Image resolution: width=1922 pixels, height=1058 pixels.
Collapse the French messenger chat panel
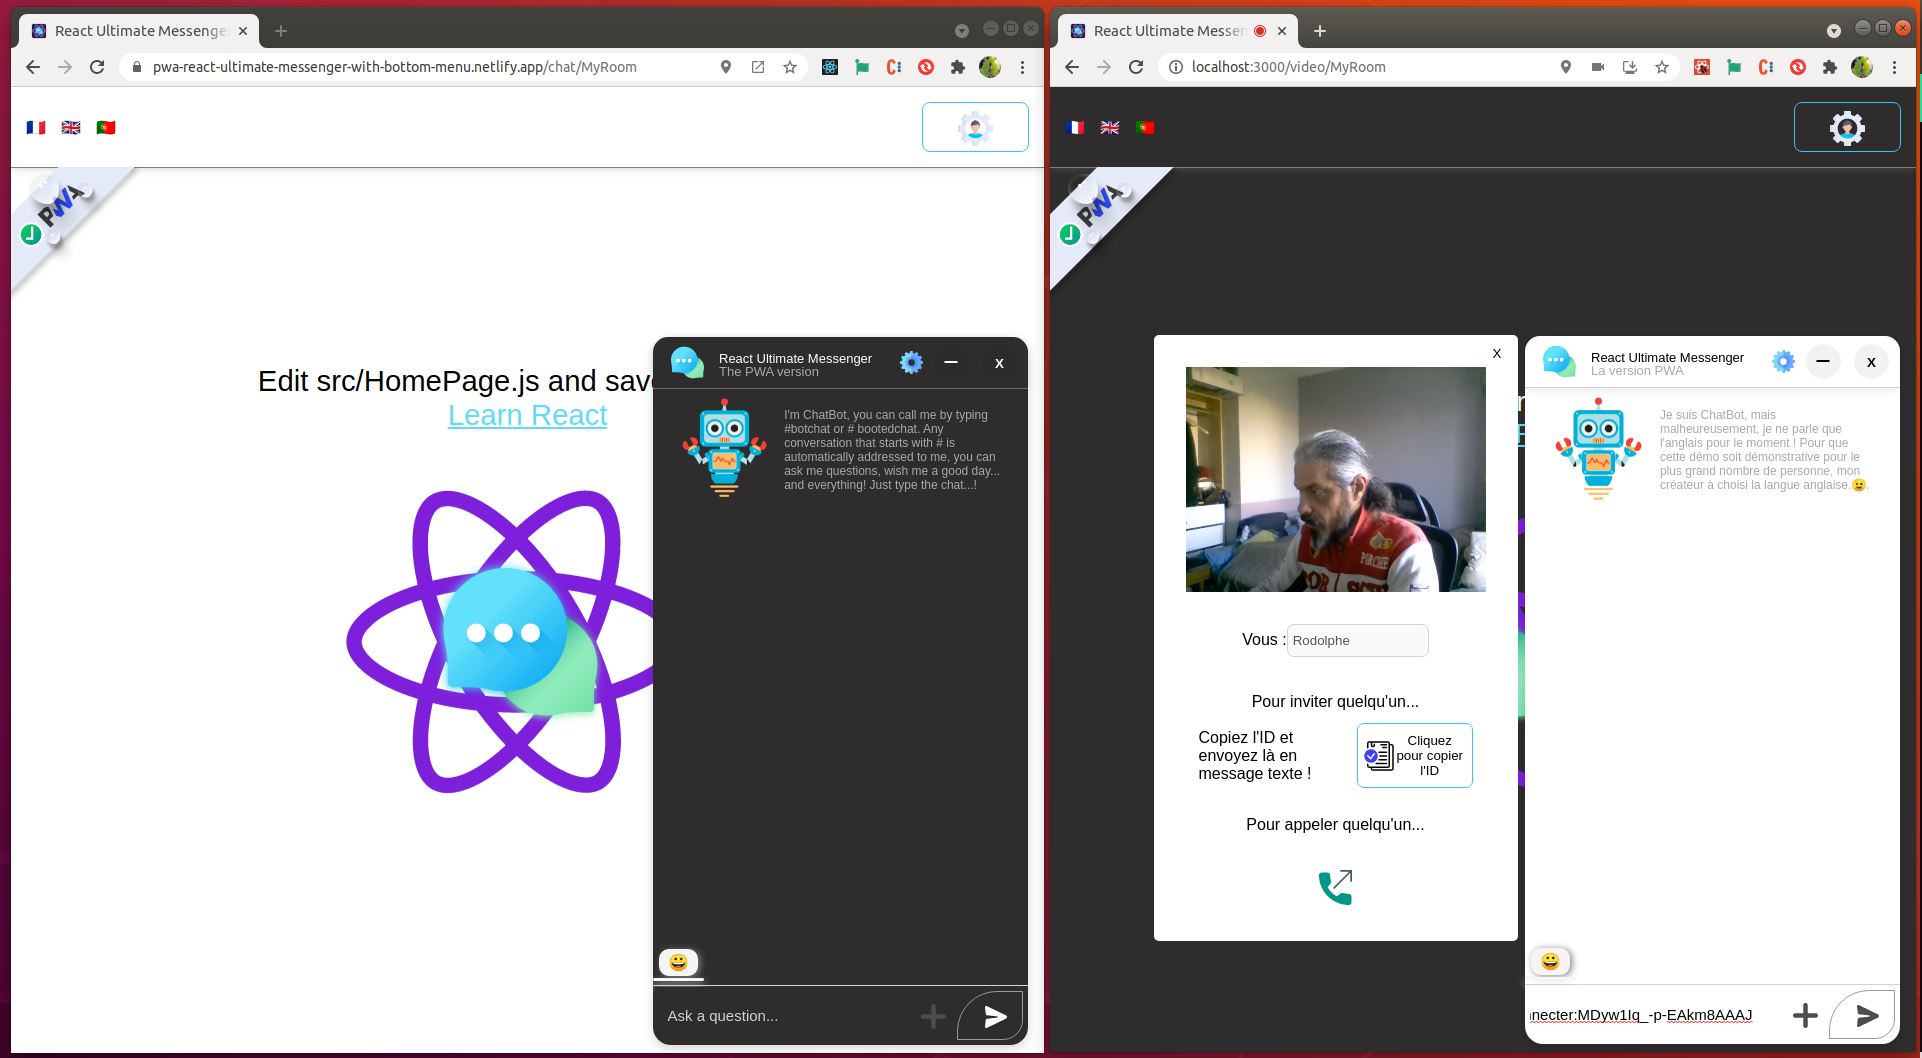(1823, 362)
